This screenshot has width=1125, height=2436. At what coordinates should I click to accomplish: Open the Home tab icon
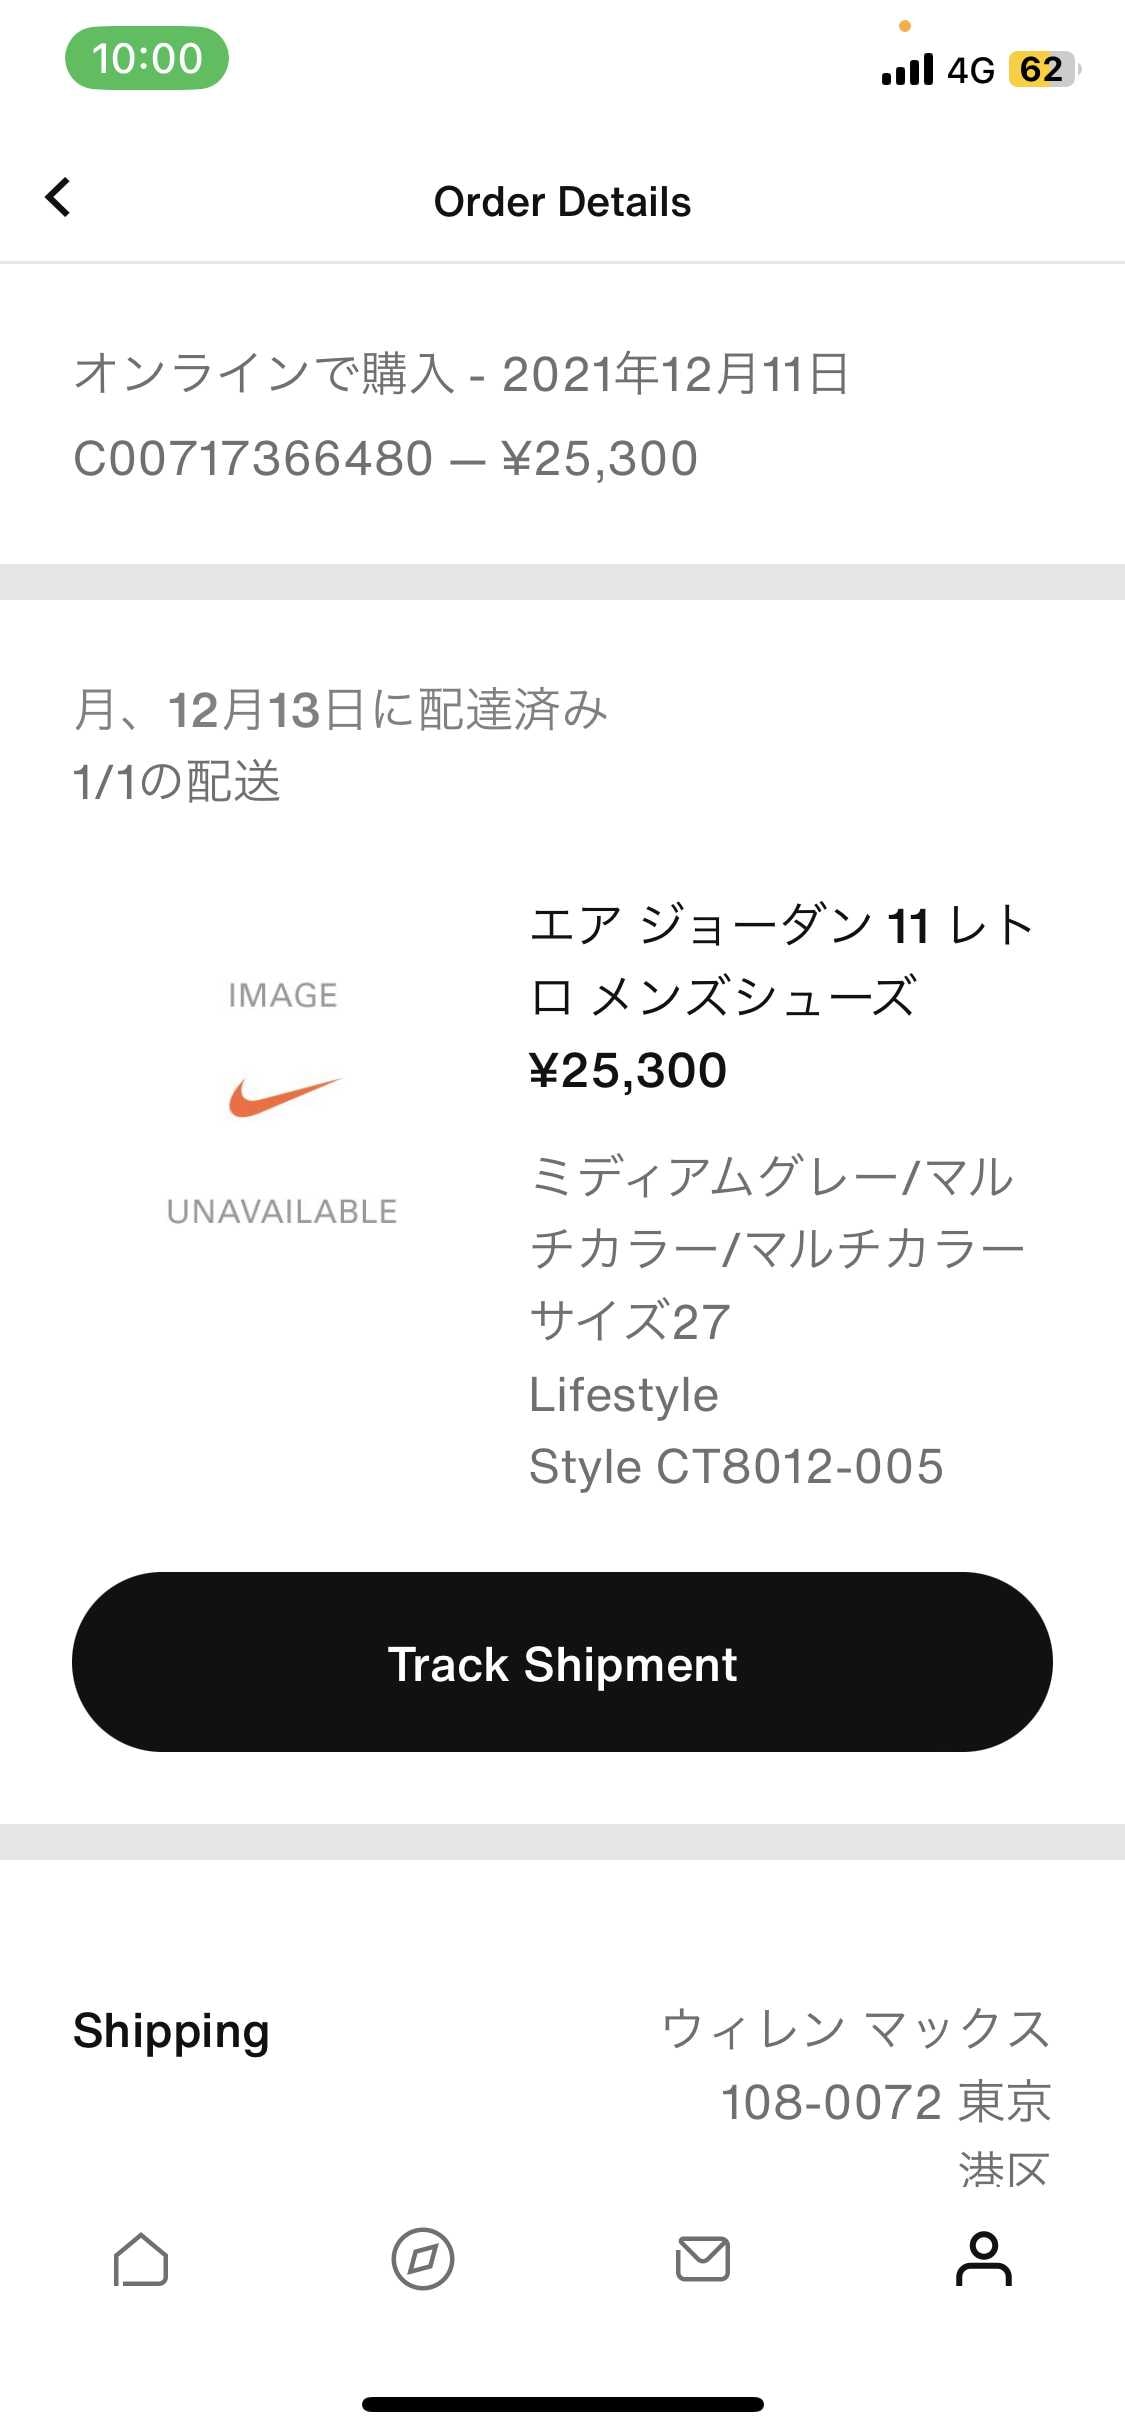(140, 2260)
